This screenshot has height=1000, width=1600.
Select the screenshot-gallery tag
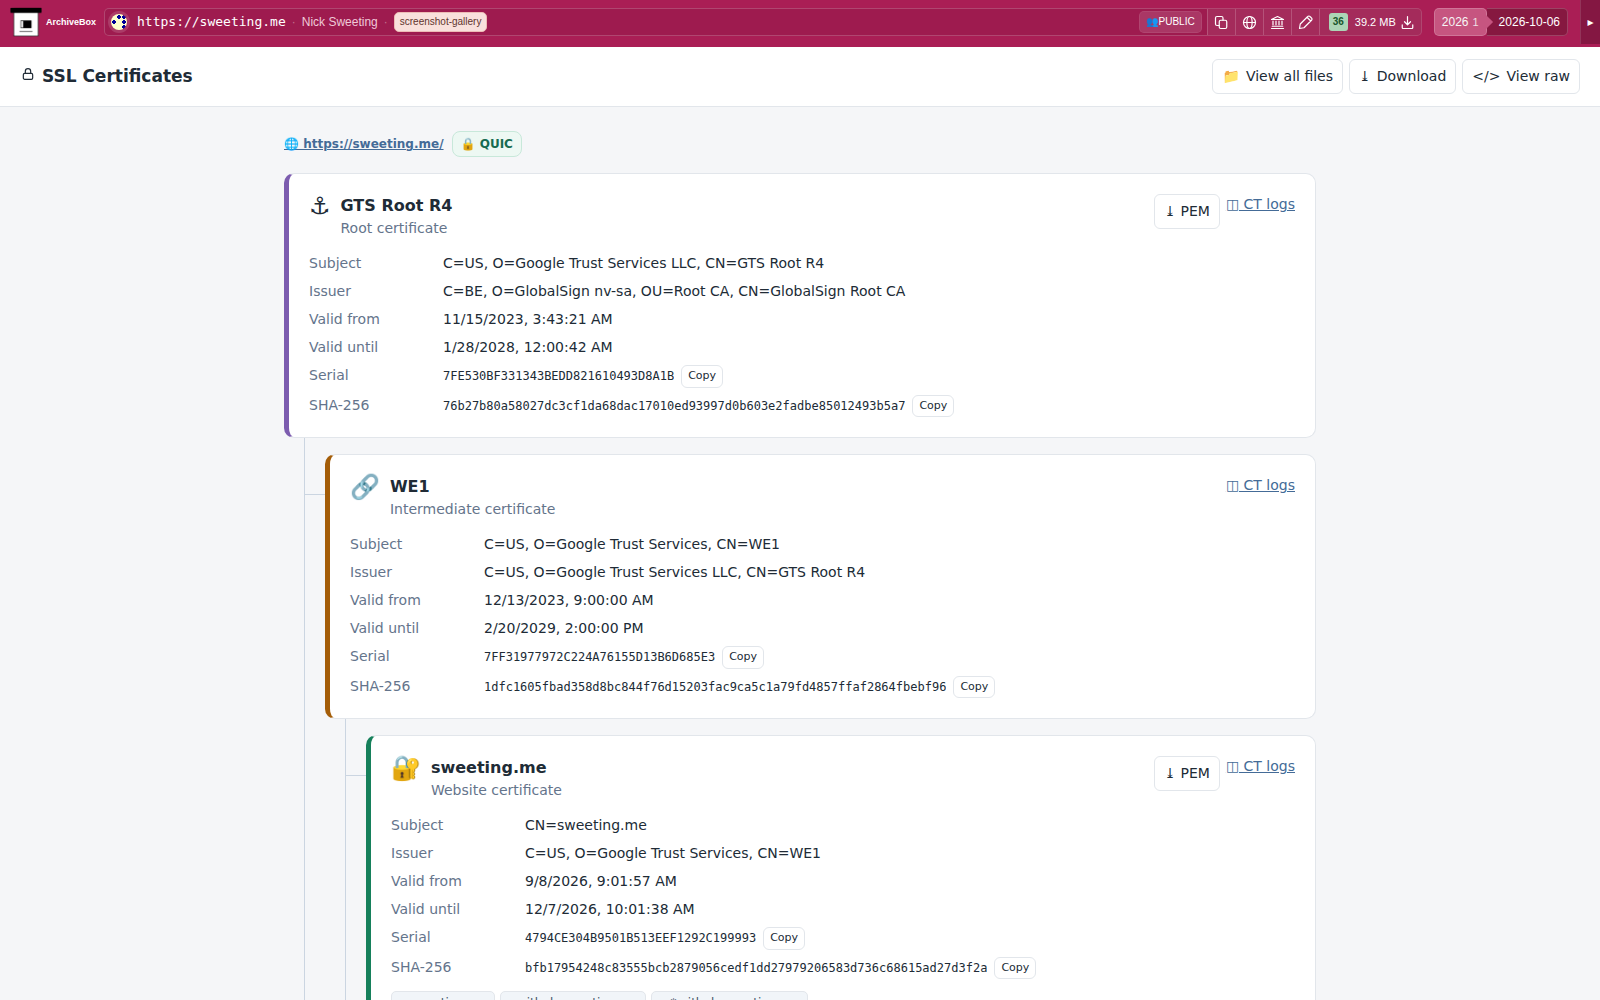(x=440, y=22)
